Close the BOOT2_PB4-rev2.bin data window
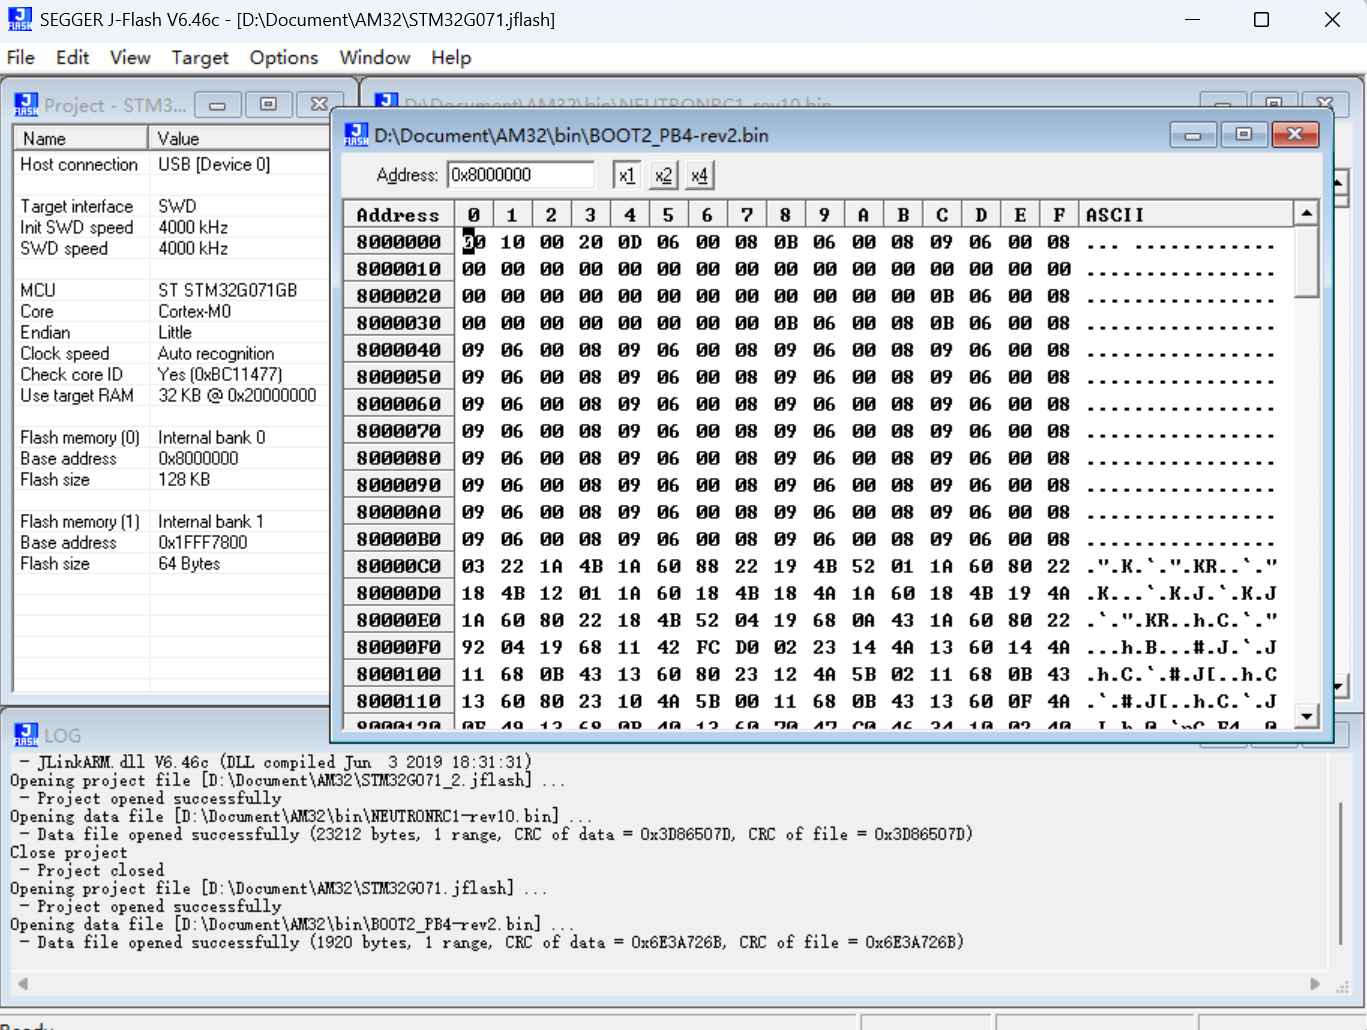1367x1030 pixels. tap(1295, 135)
